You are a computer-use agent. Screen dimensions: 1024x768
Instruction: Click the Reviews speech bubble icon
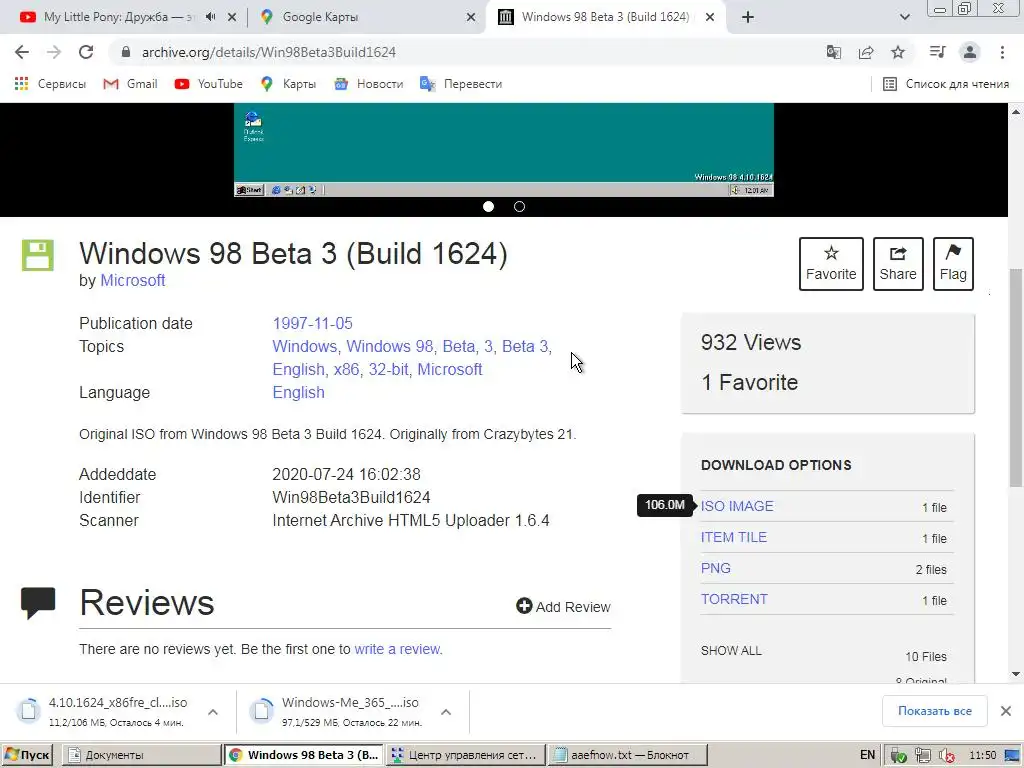point(38,602)
